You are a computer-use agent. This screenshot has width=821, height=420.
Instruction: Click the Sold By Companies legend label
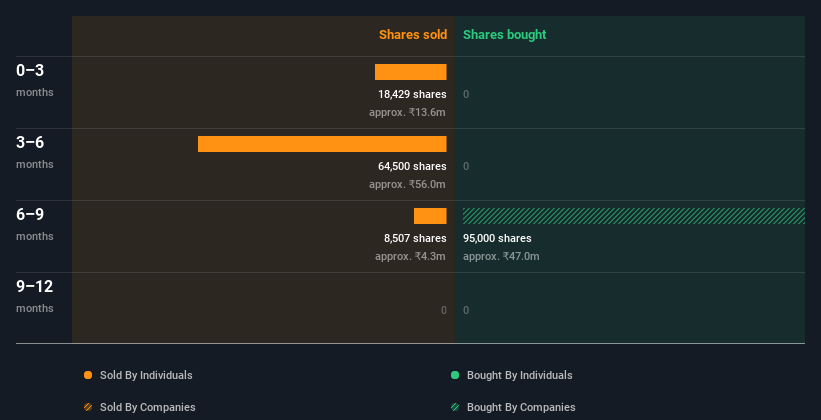coord(148,407)
